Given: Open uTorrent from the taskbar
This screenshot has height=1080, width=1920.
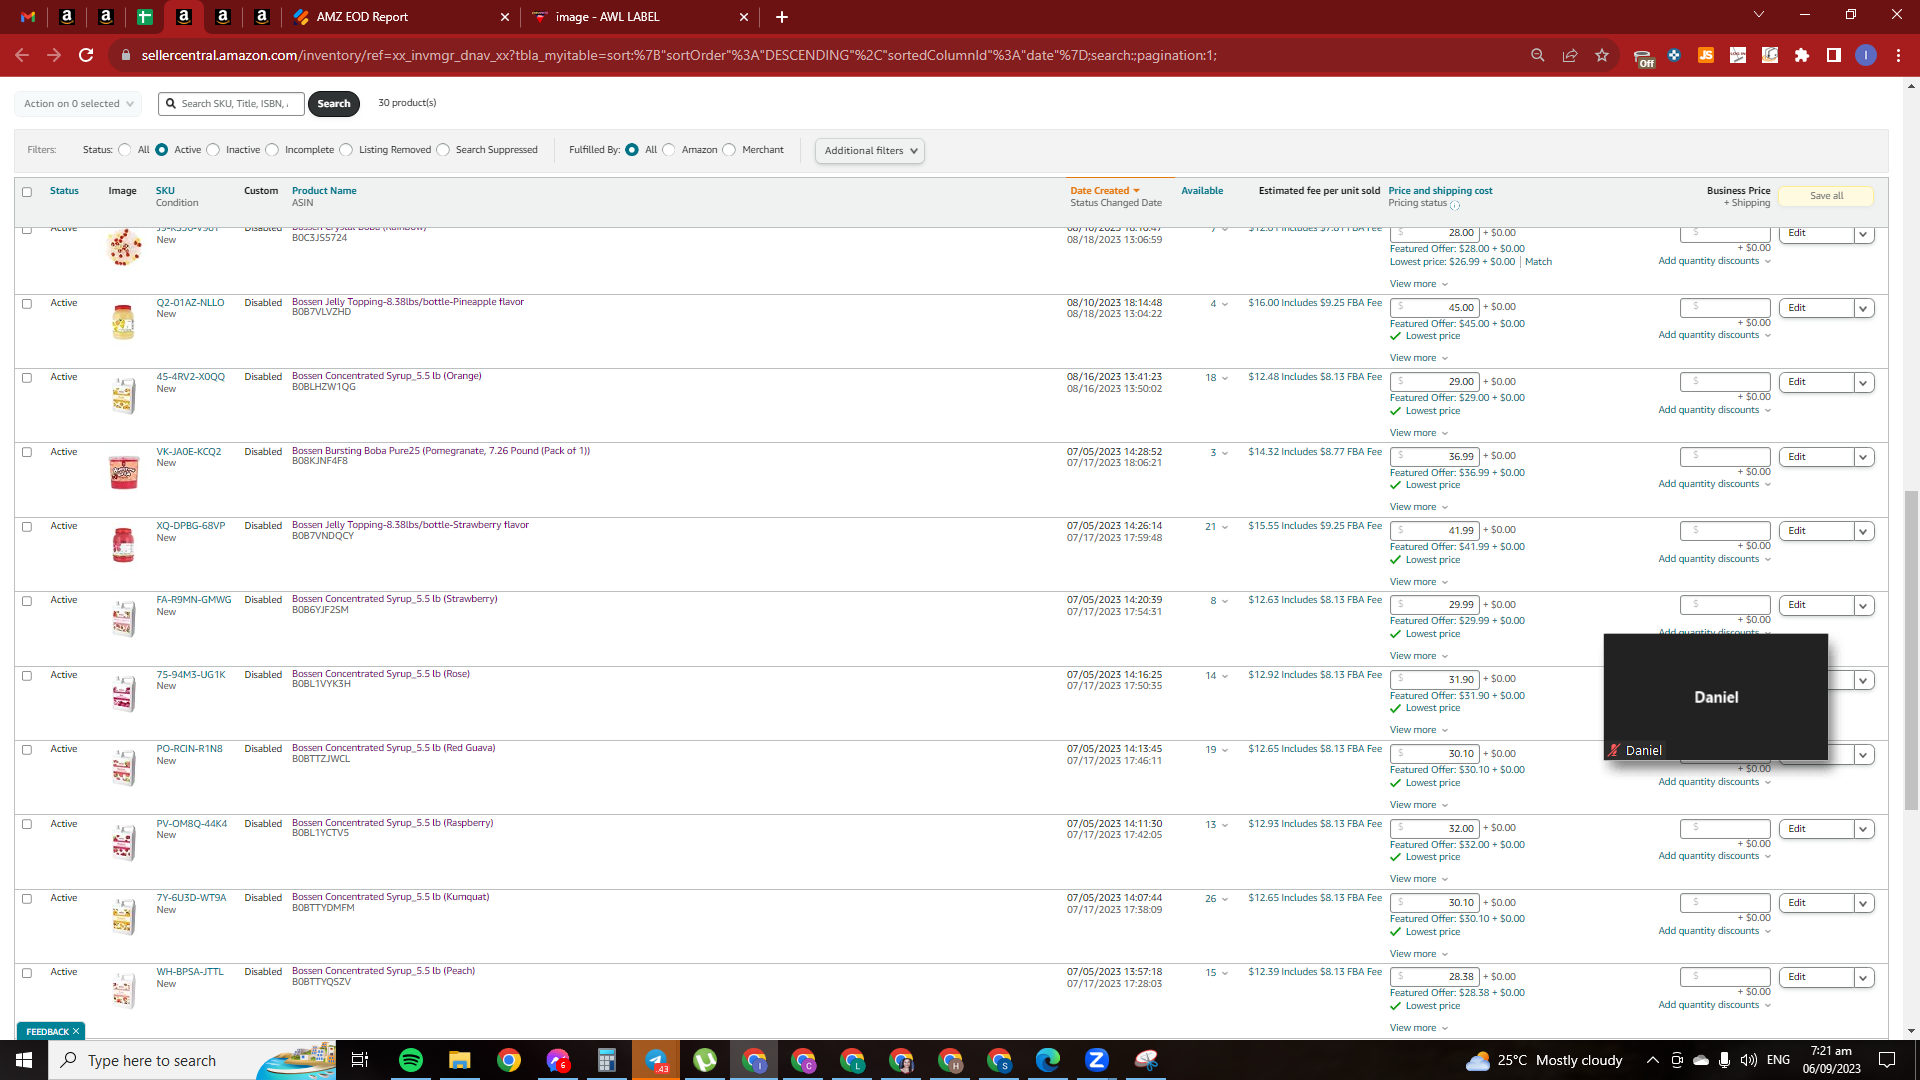Looking at the screenshot, I should (705, 1060).
